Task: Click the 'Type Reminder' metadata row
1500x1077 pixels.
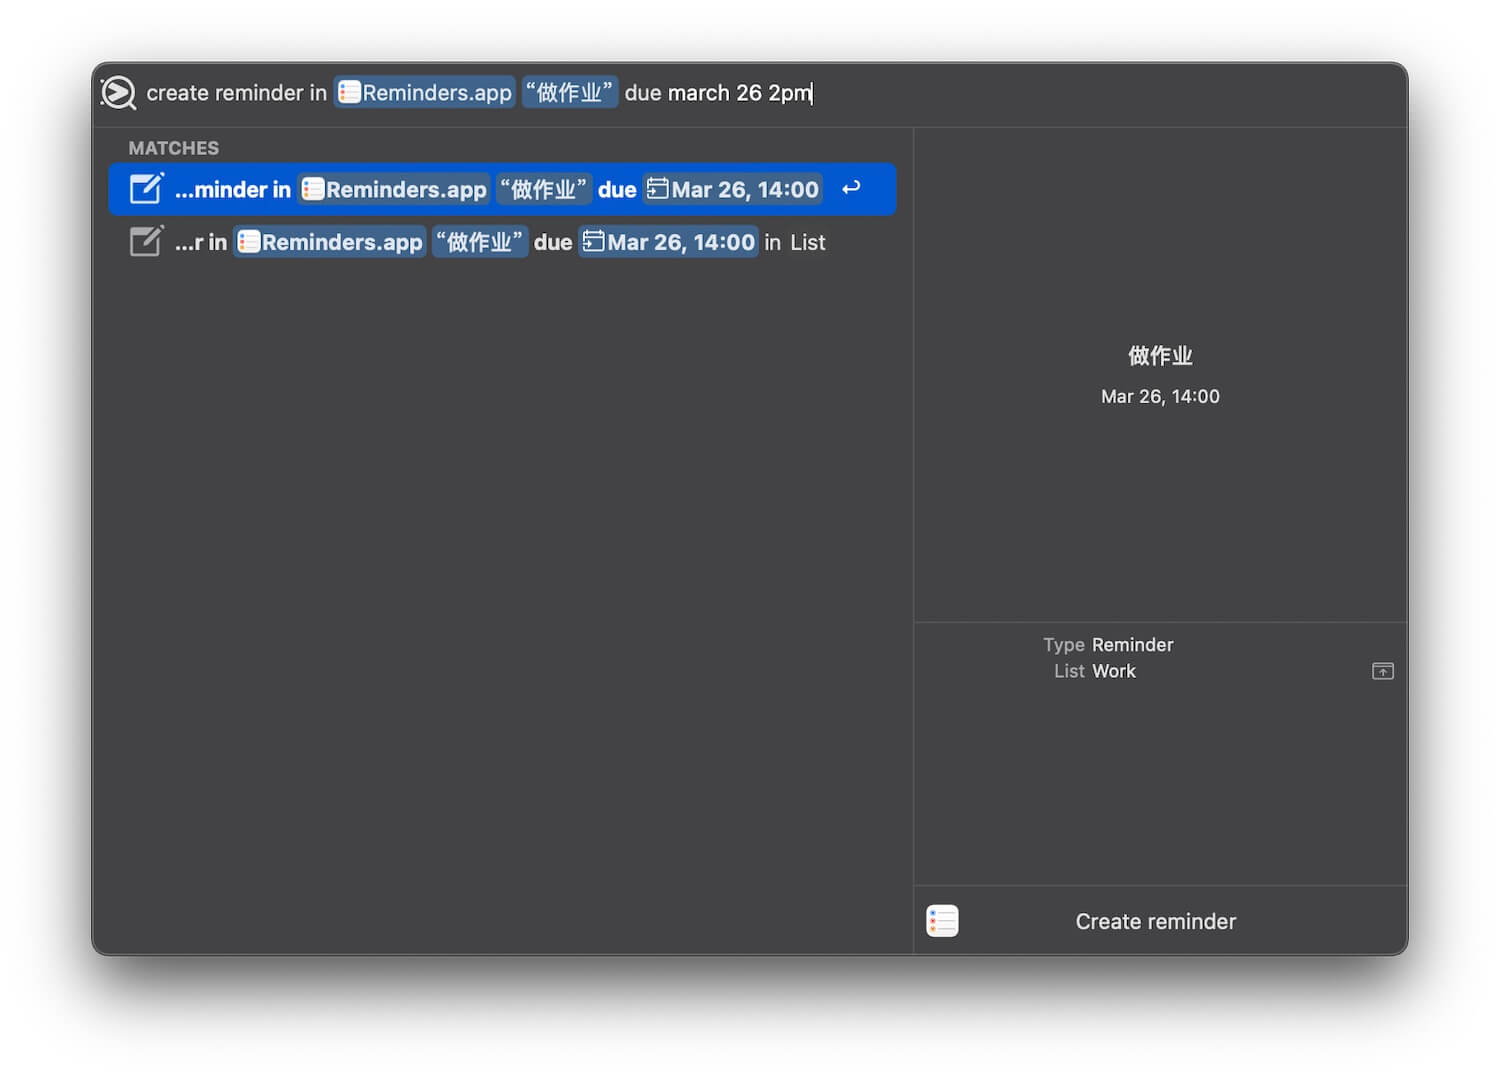Action: [x=1108, y=645]
